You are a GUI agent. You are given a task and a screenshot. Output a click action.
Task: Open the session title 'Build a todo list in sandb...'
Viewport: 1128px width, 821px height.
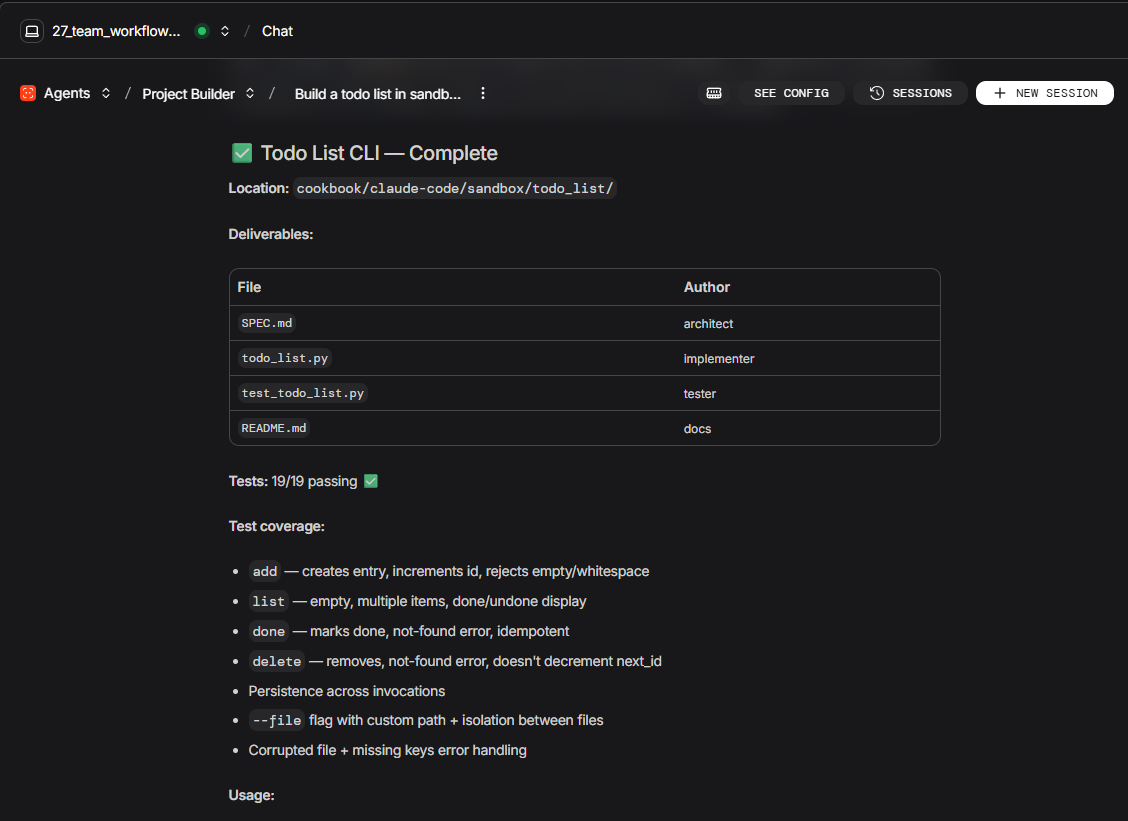point(378,94)
